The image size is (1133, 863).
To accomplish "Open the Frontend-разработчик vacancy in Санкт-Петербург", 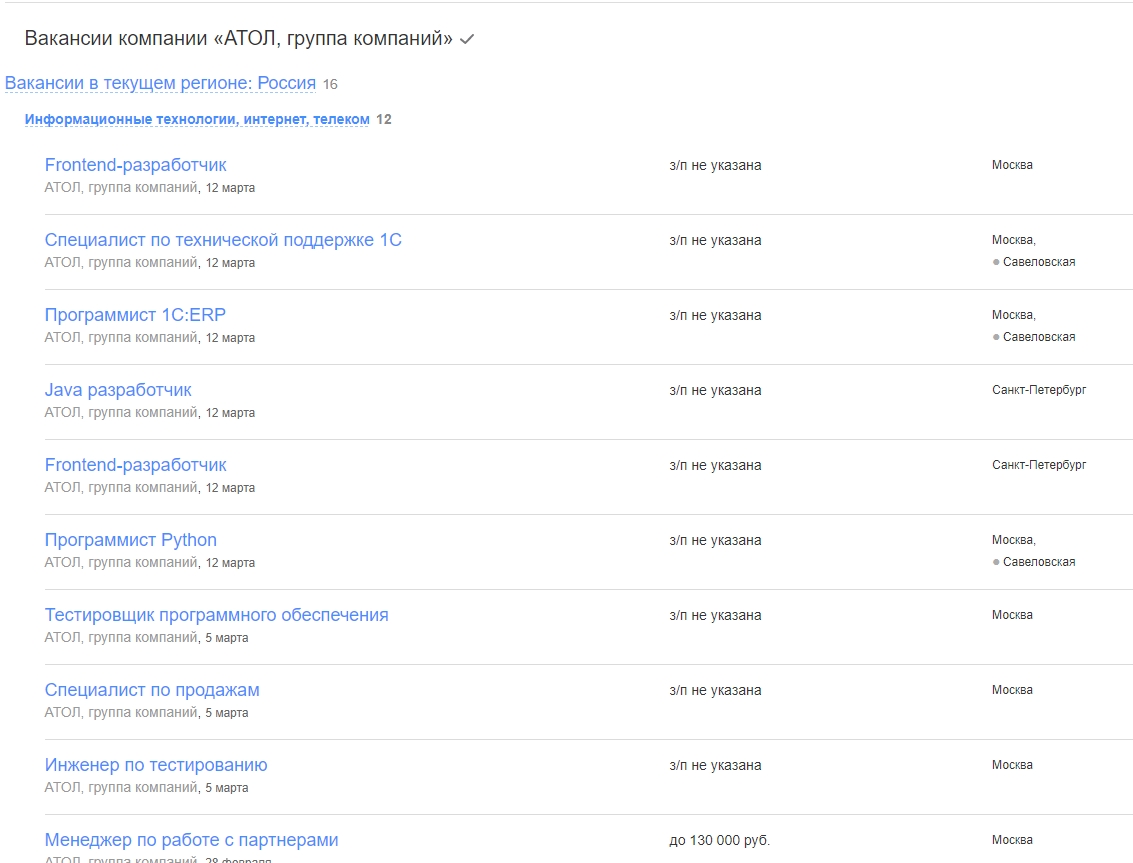I will tap(135, 465).
